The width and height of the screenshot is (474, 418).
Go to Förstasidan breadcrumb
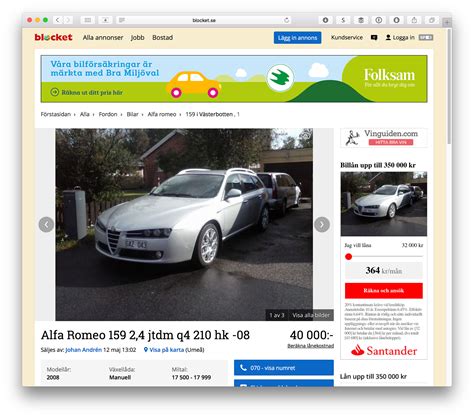click(56, 114)
